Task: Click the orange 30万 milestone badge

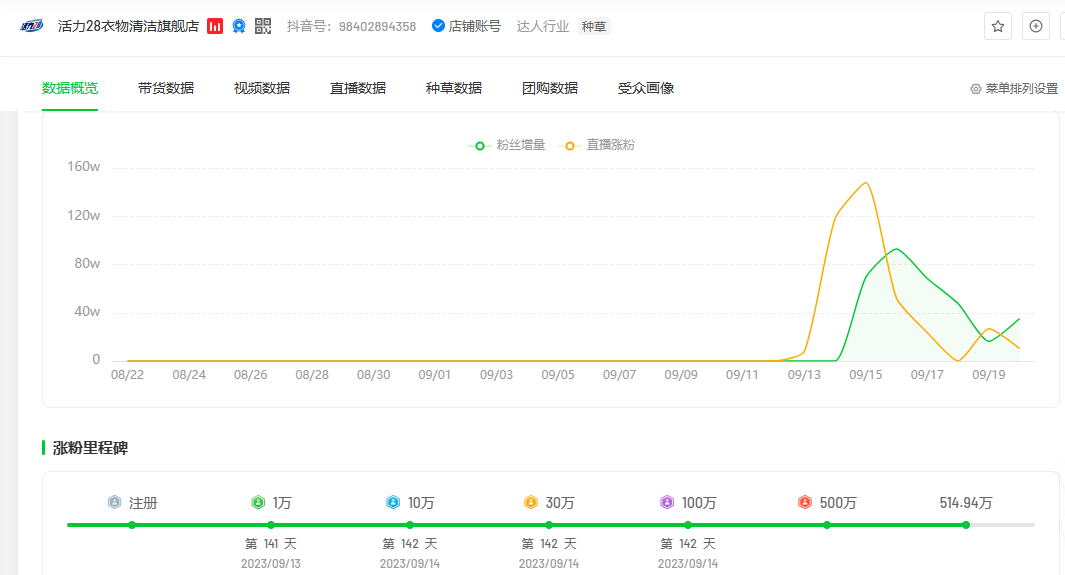Action: pyautogui.click(x=530, y=503)
